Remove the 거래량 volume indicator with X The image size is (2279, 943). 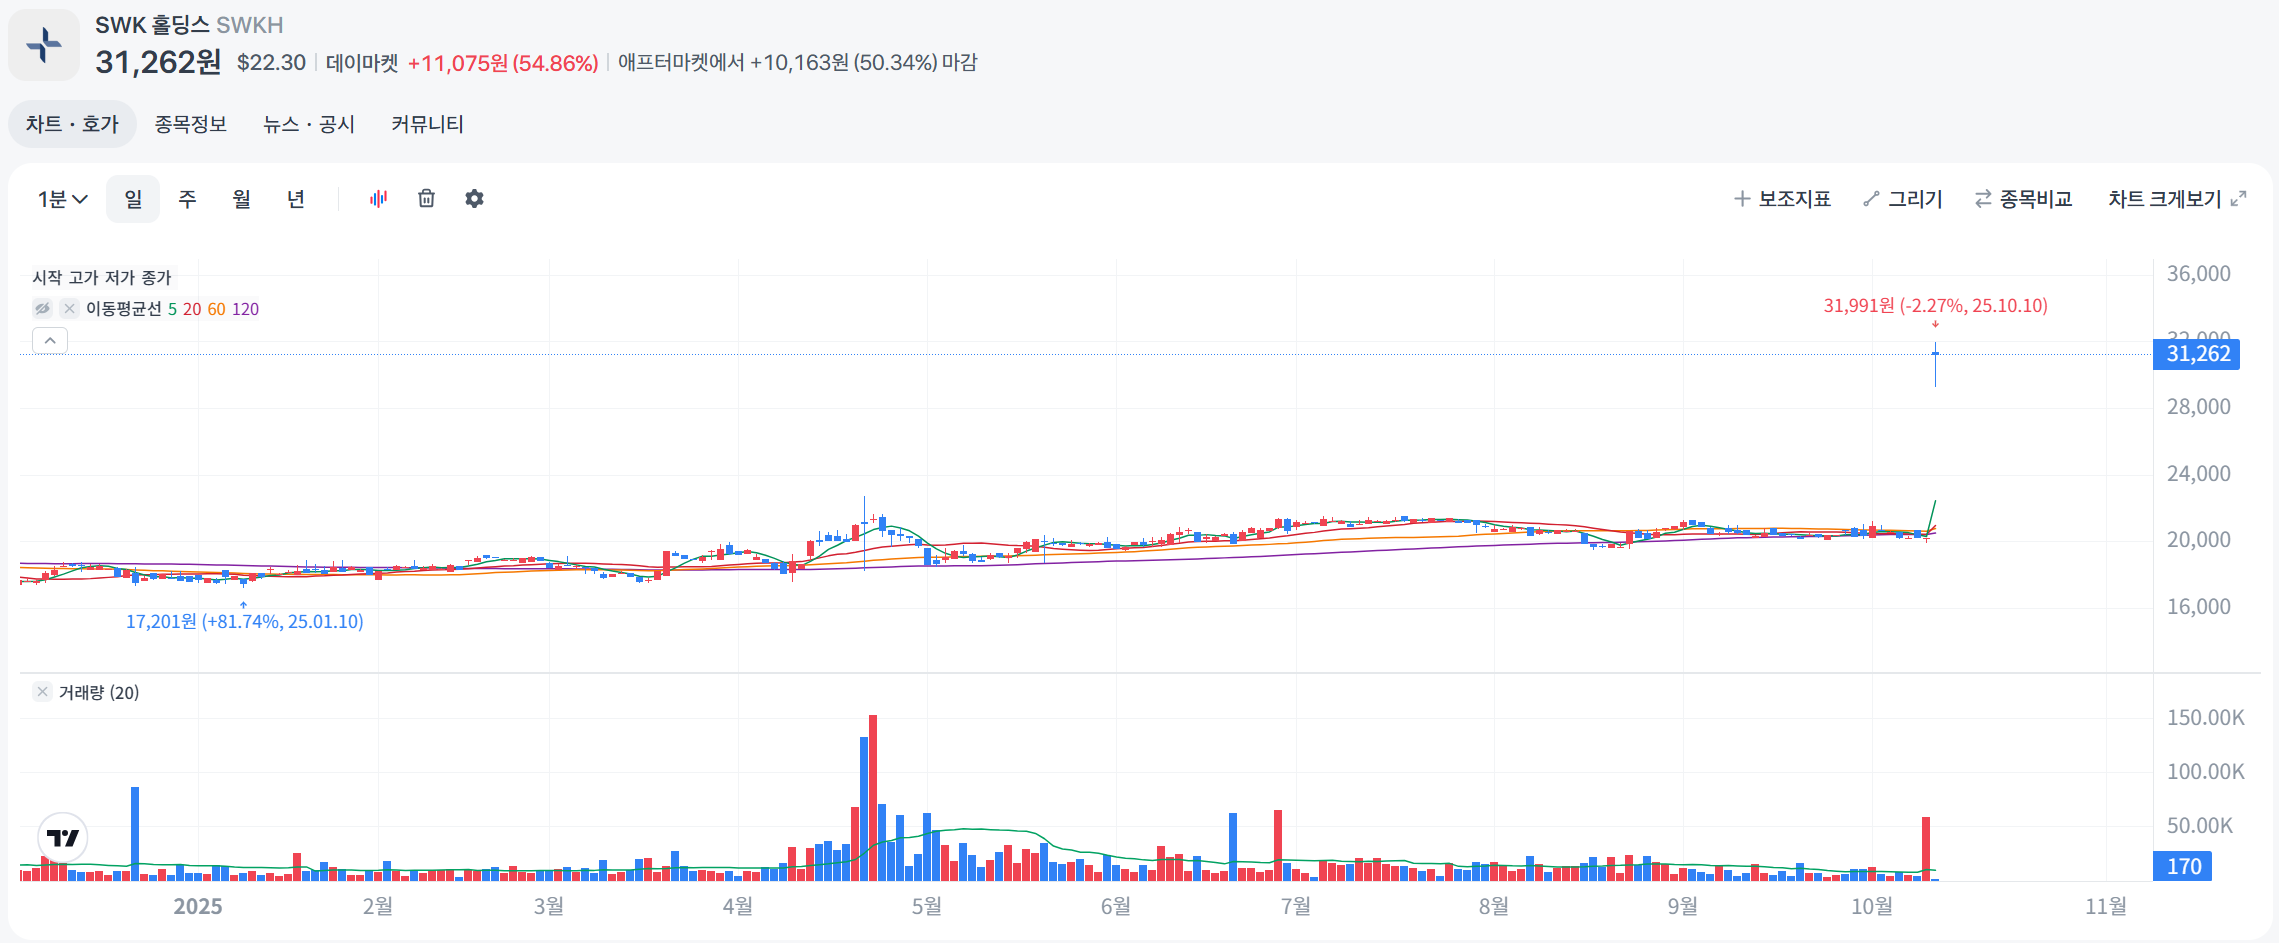pyautogui.click(x=42, y=692)
